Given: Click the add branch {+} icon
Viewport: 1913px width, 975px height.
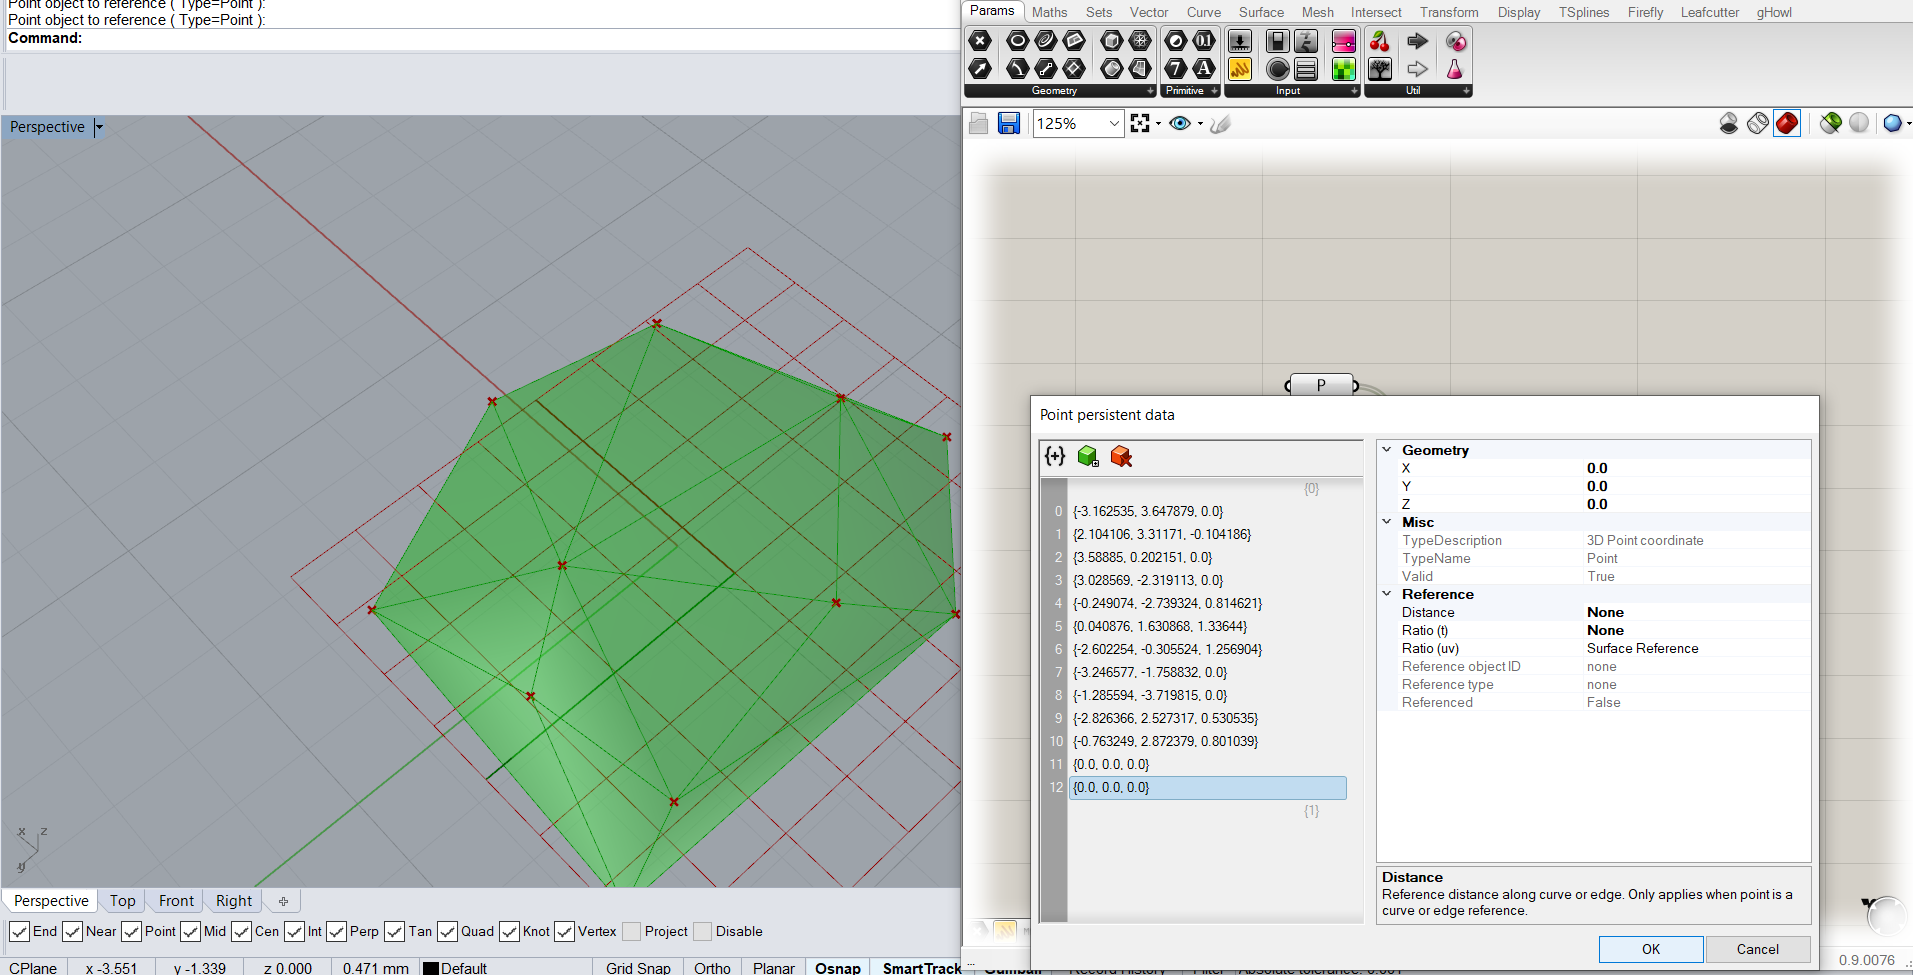Looking at the screenshot, I should pyautogui.click(x=1055, y=457).
